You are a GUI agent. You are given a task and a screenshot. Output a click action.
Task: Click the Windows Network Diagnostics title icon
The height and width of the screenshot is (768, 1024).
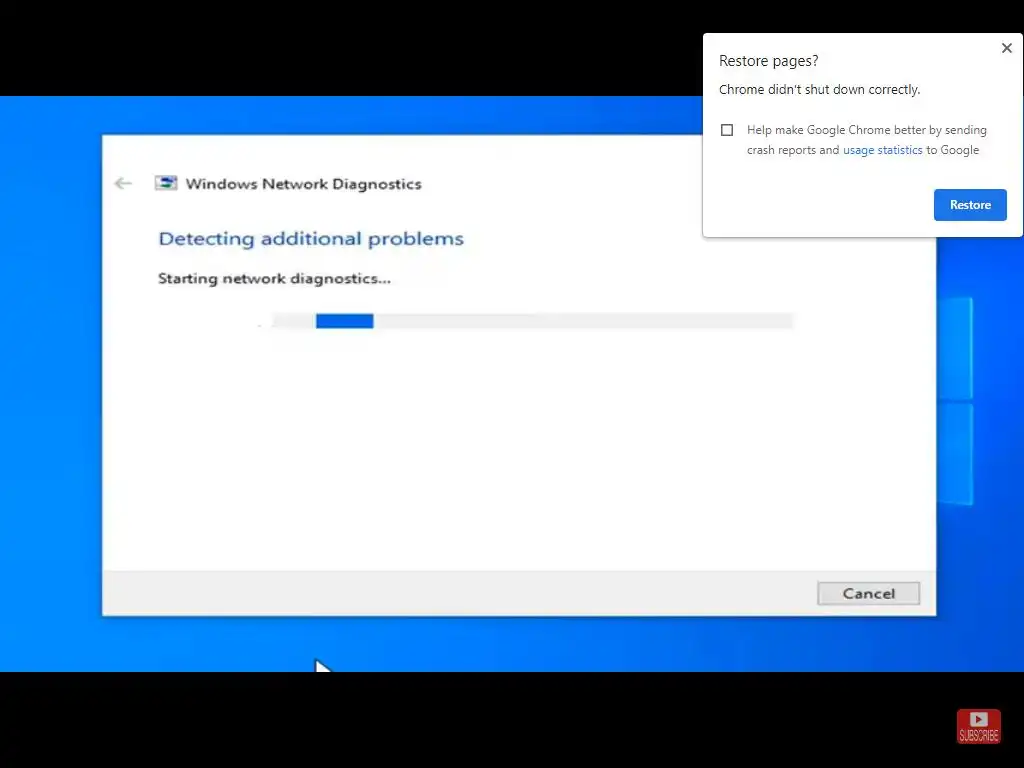[x=166, y=183]
